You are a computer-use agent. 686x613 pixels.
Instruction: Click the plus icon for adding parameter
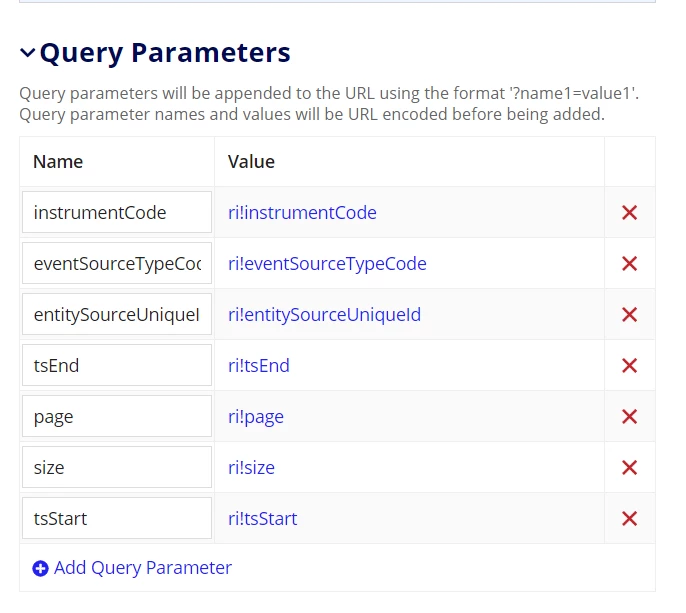pos(40,568)
